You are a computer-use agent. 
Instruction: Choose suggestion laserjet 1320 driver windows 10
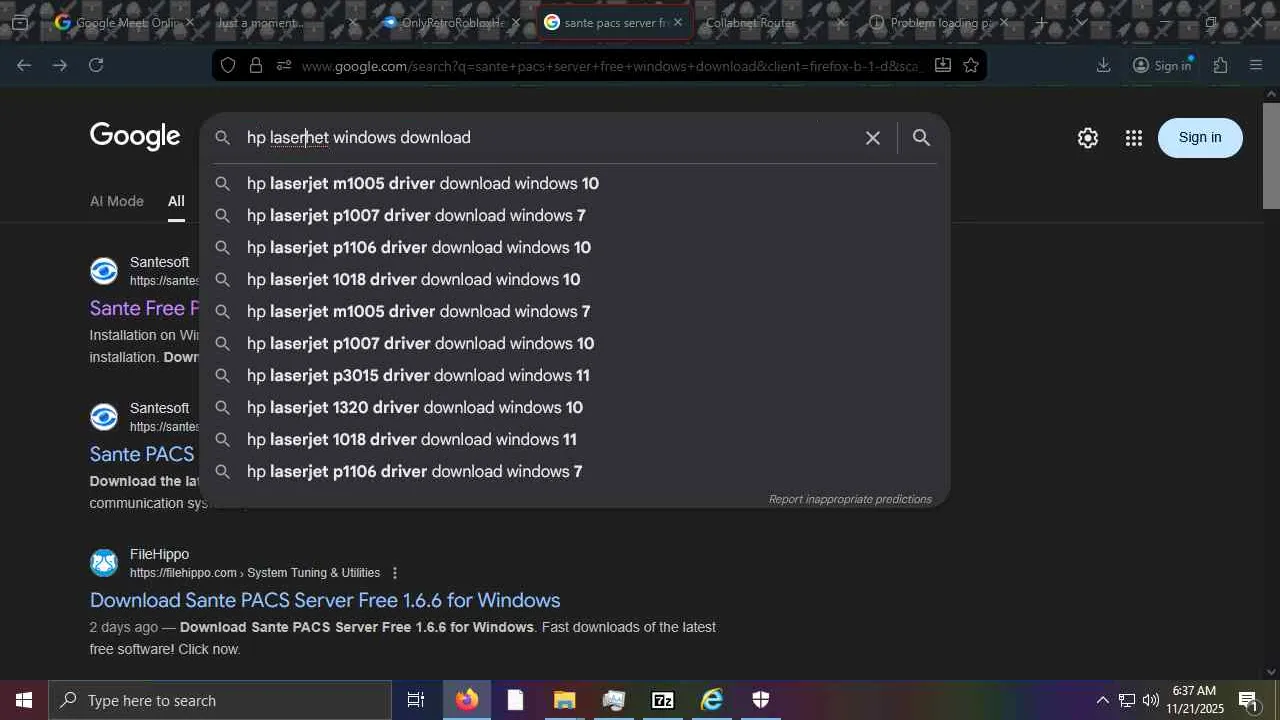point(575,408)
